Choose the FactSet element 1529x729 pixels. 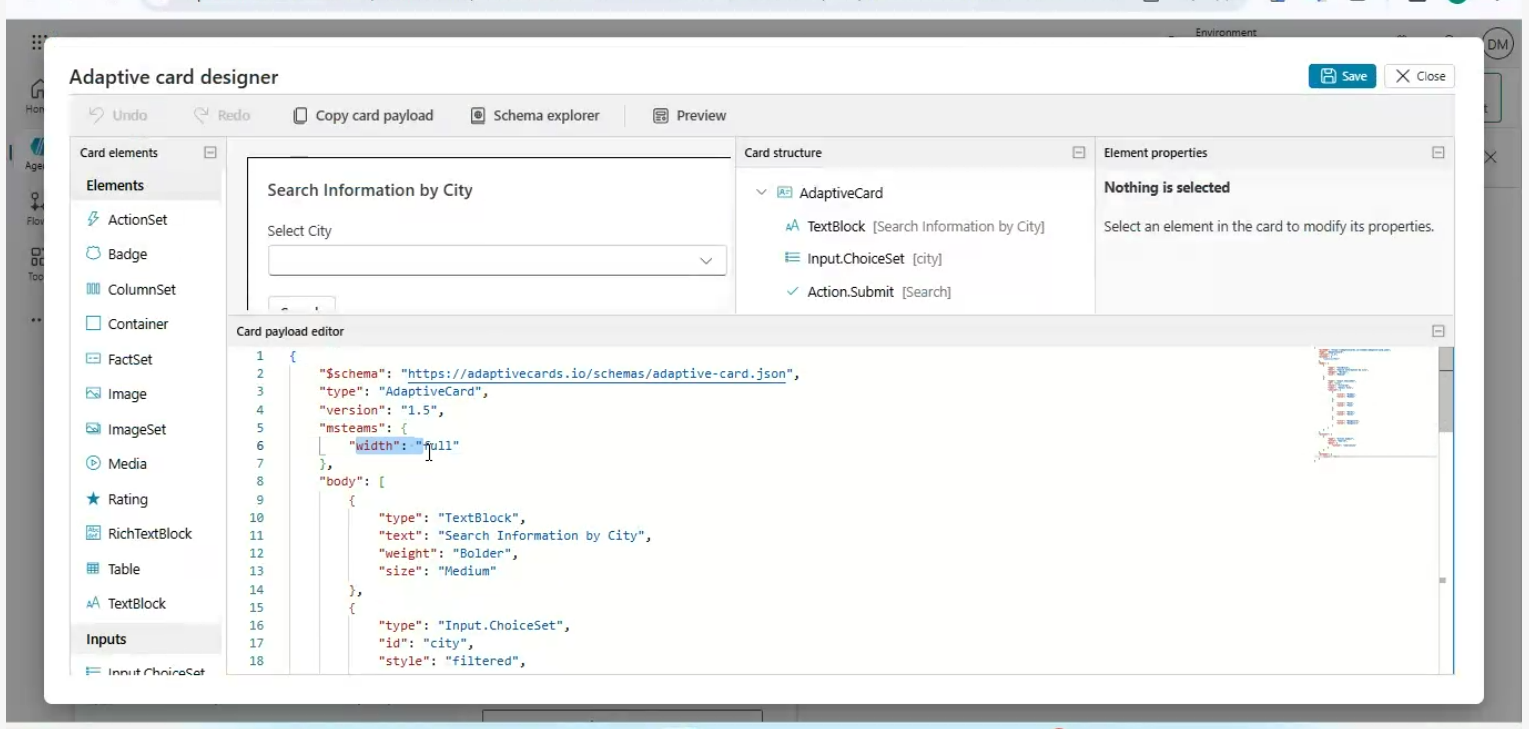(x=130, y=360)
